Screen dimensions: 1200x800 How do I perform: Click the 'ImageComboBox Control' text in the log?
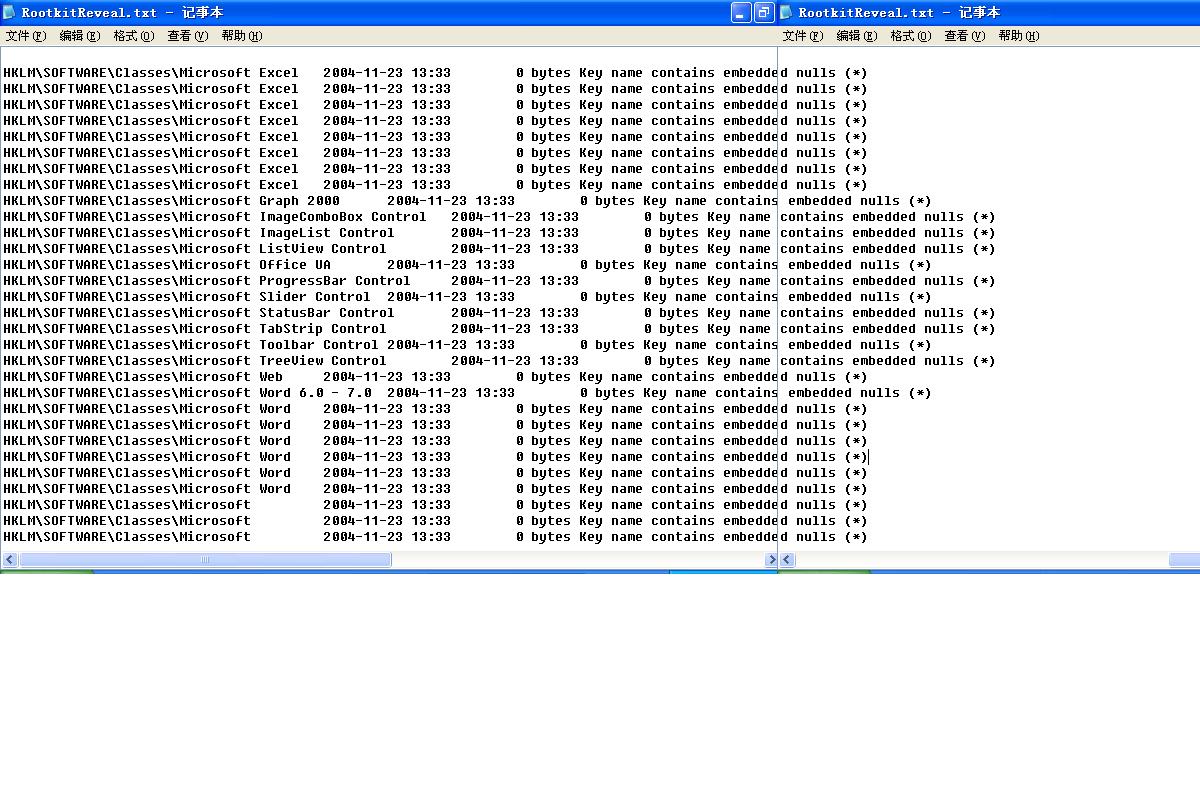[x=343, y=217]
